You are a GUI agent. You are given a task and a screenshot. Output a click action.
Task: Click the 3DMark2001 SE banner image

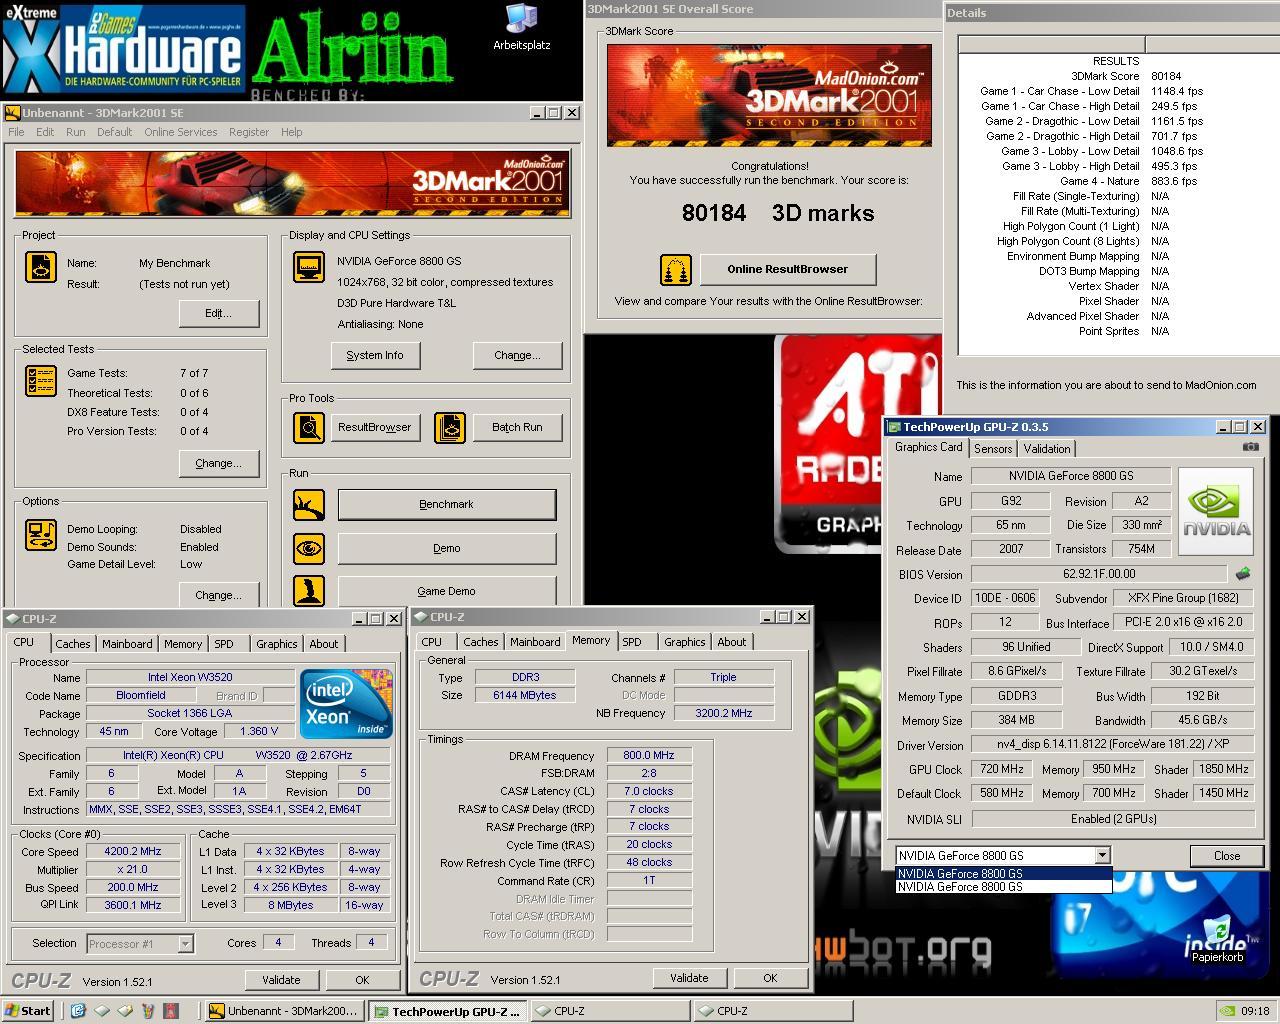coord(292,183)
